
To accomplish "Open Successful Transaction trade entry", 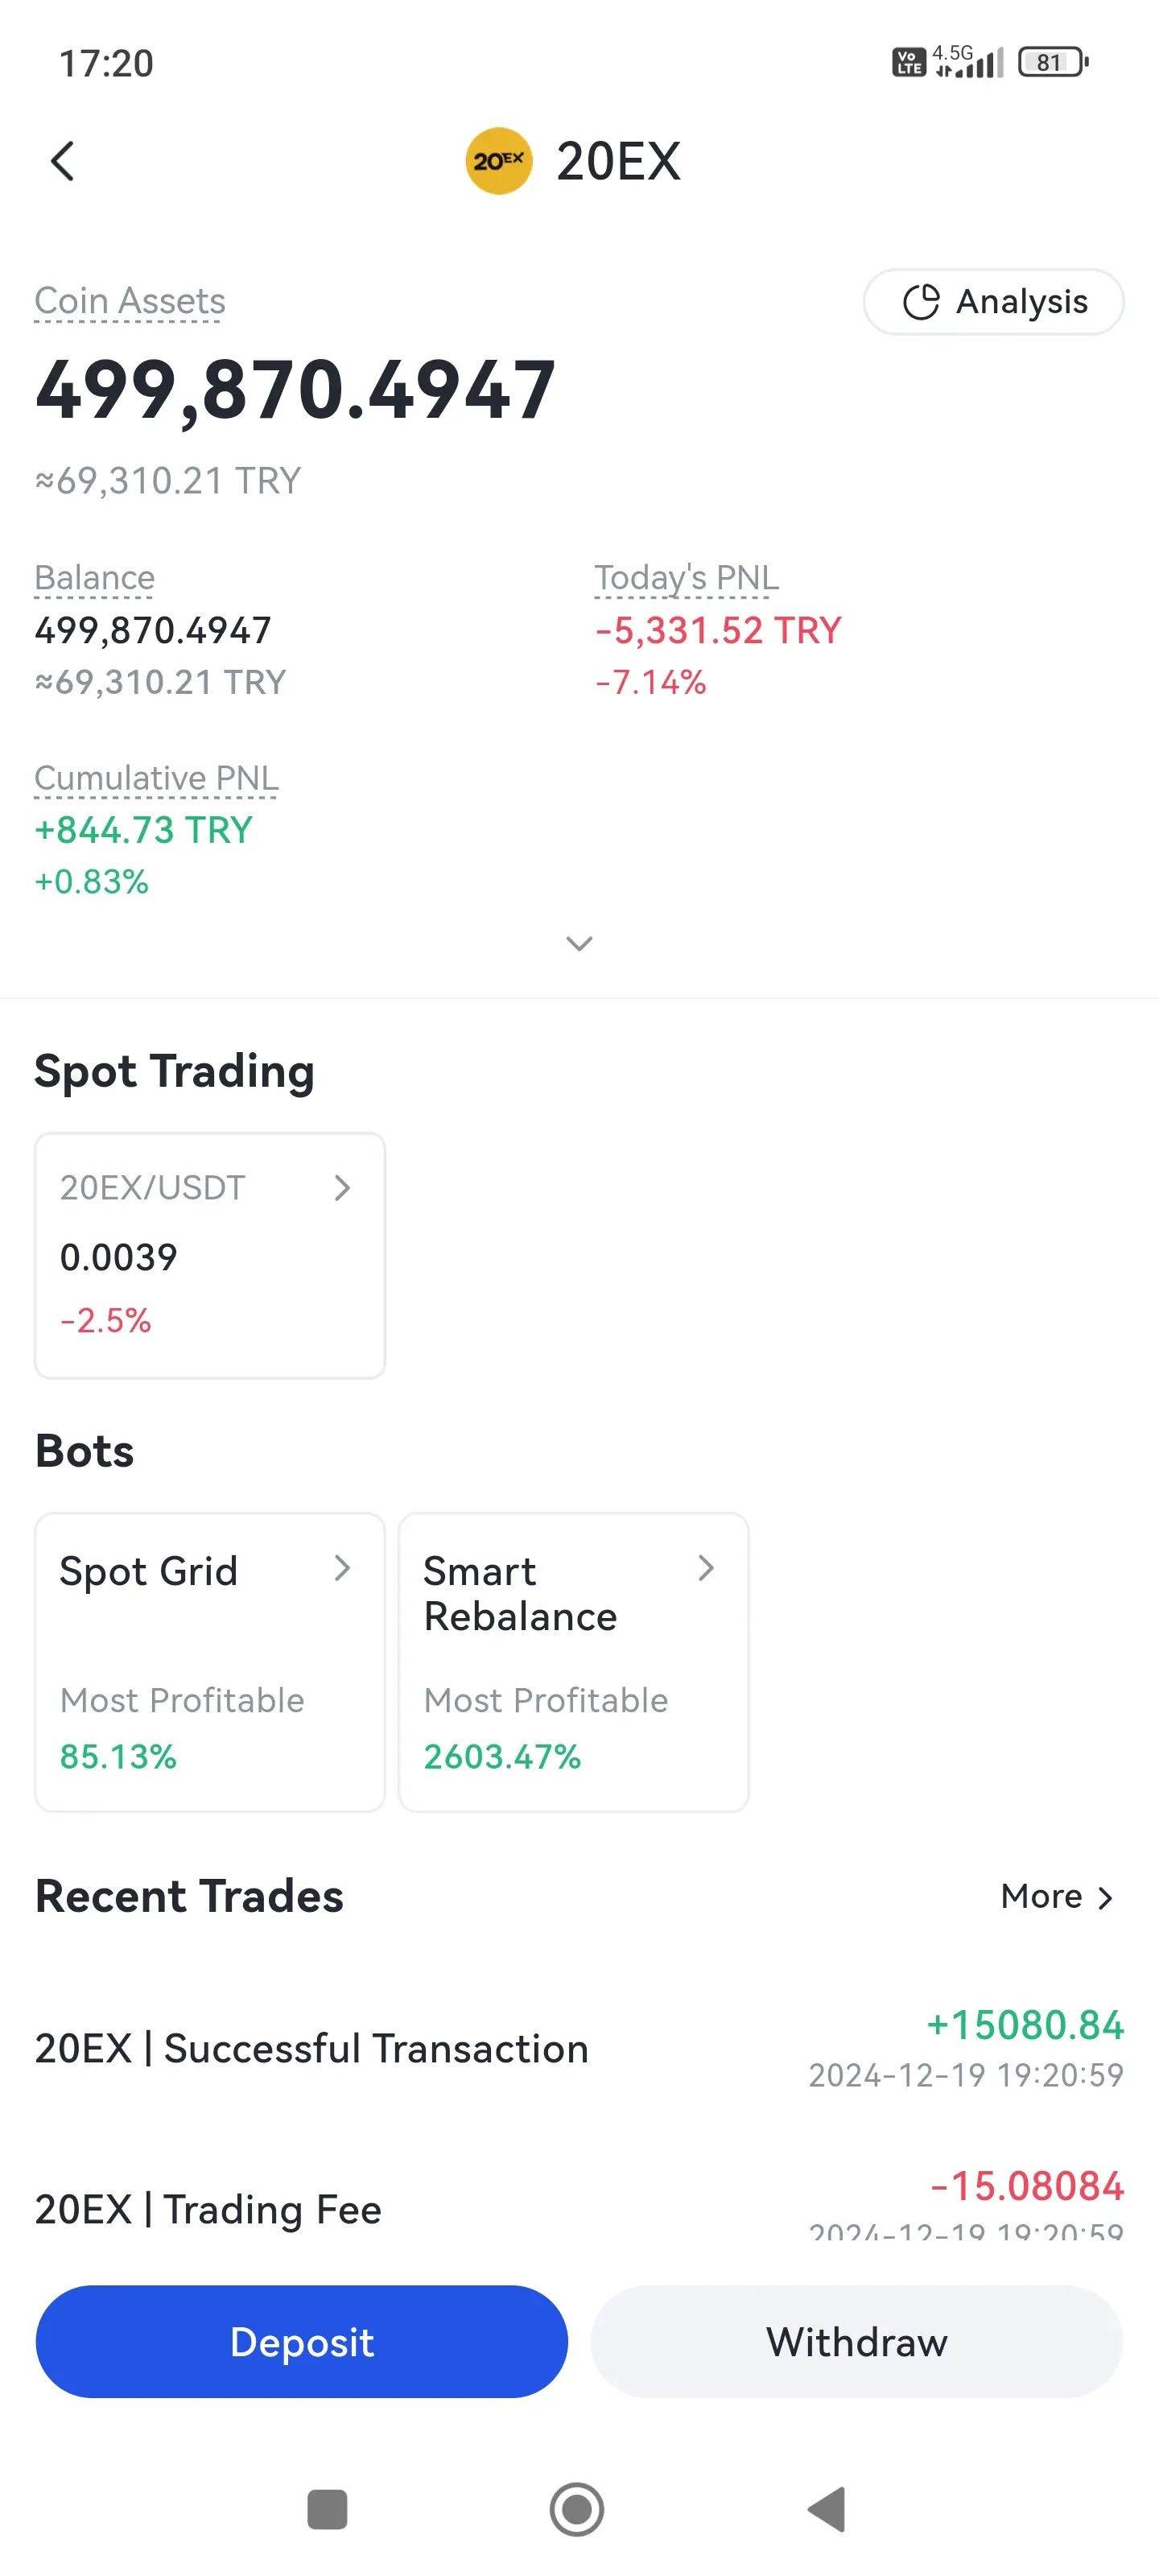I will click(579, 2048).
